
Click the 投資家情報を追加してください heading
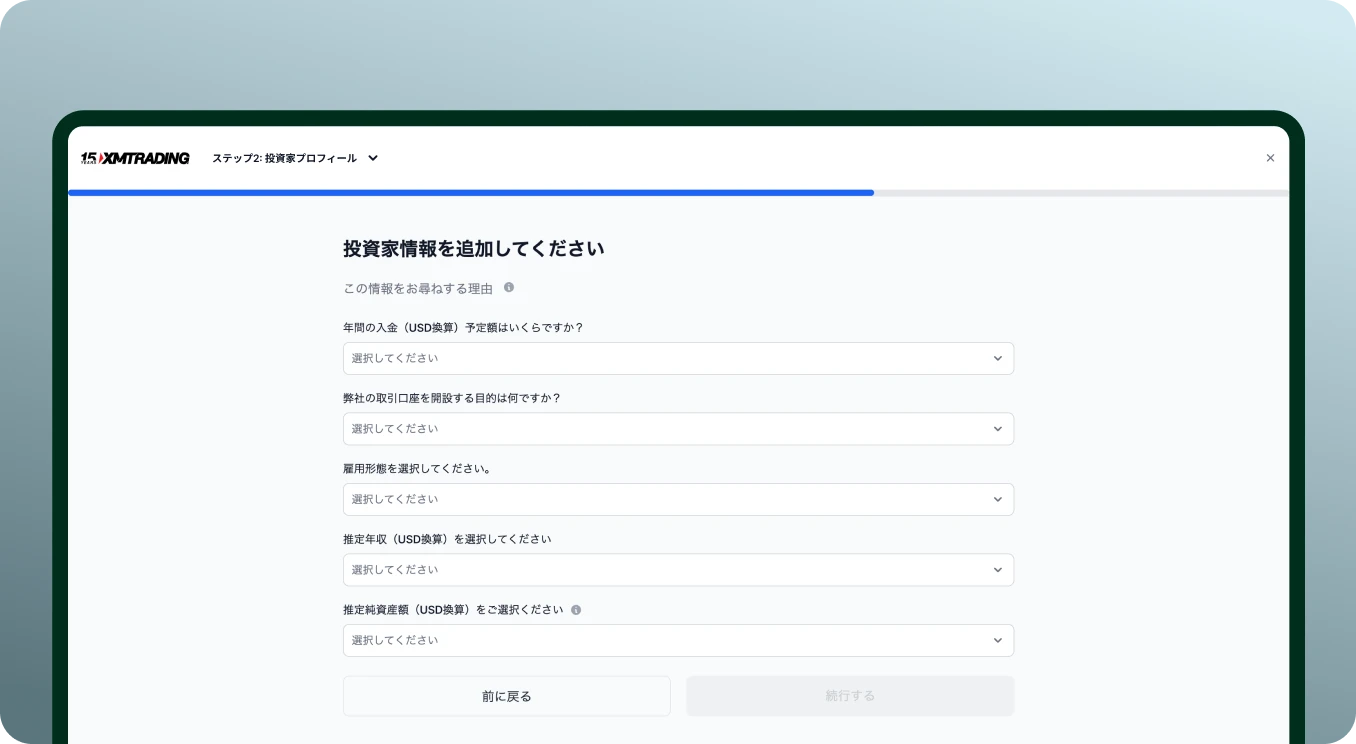click(473, 248)
